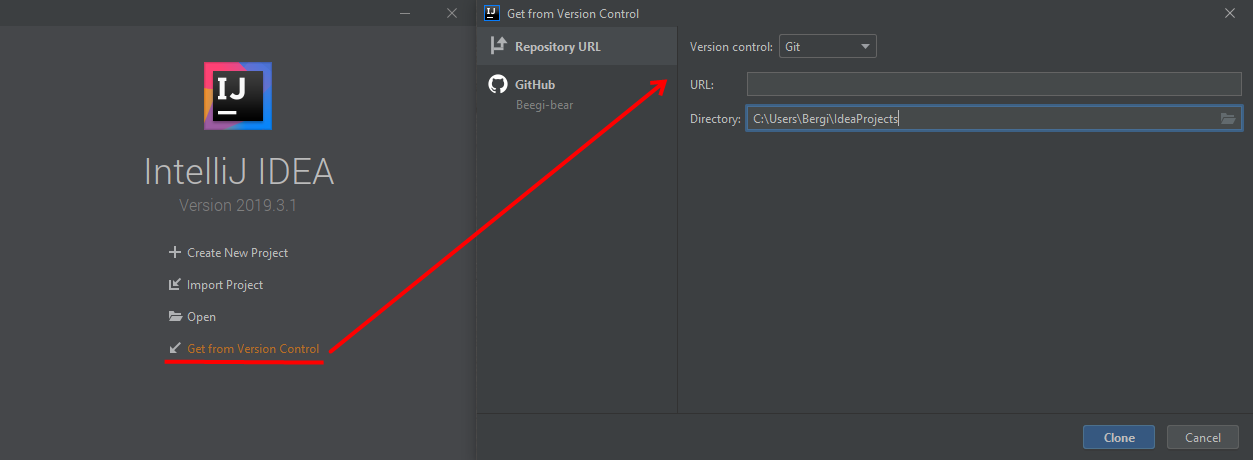Click the Get from Version Control arrow icon
Screen dimensions: 1253x460
[175, 349]
